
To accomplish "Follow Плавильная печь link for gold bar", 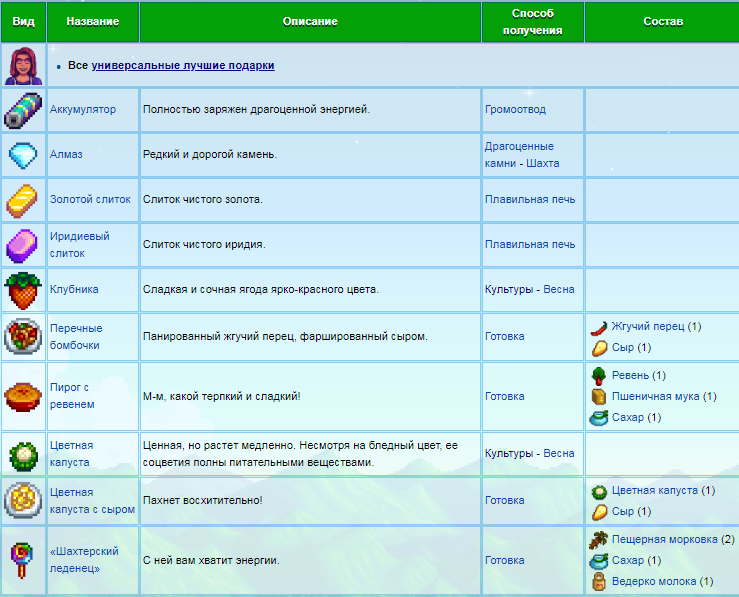I will point(530,199).
